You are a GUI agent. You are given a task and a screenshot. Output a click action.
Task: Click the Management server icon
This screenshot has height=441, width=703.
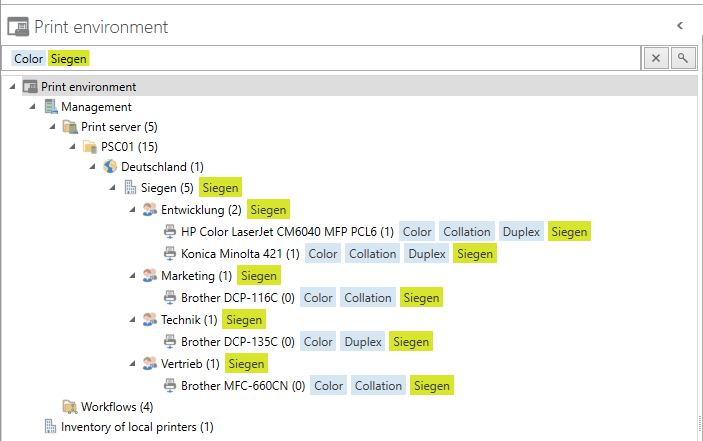pos(50,106)
